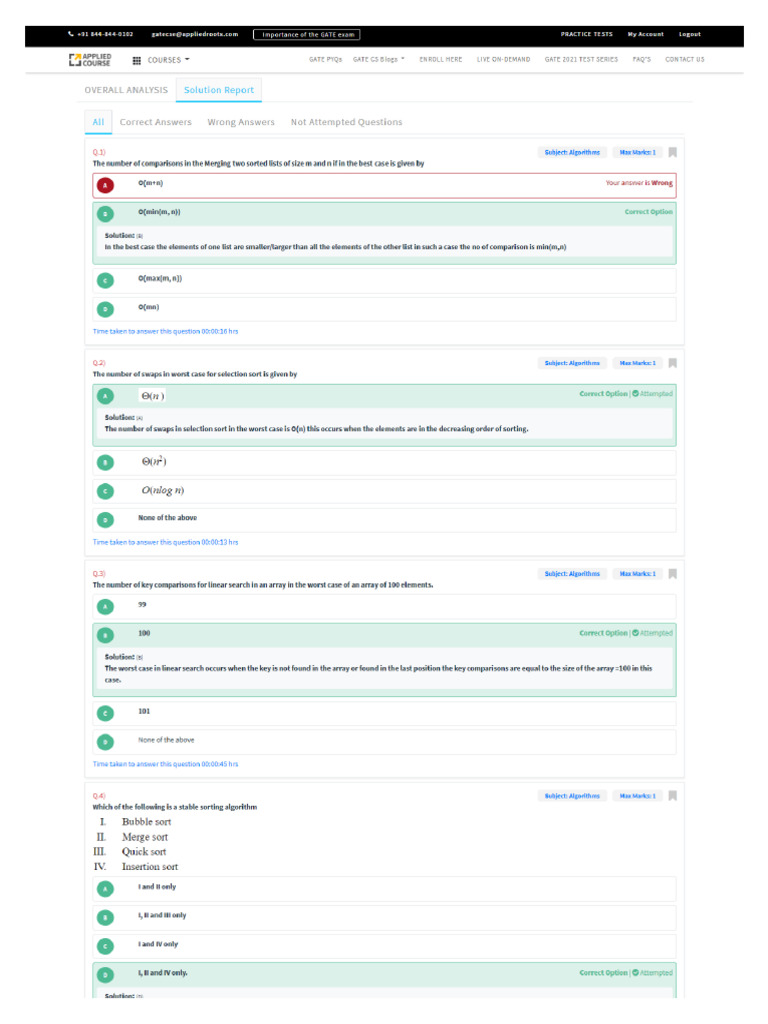Expand the Courses dropdown
Screen dimensions: 768x1024
[x=168, y=60]
